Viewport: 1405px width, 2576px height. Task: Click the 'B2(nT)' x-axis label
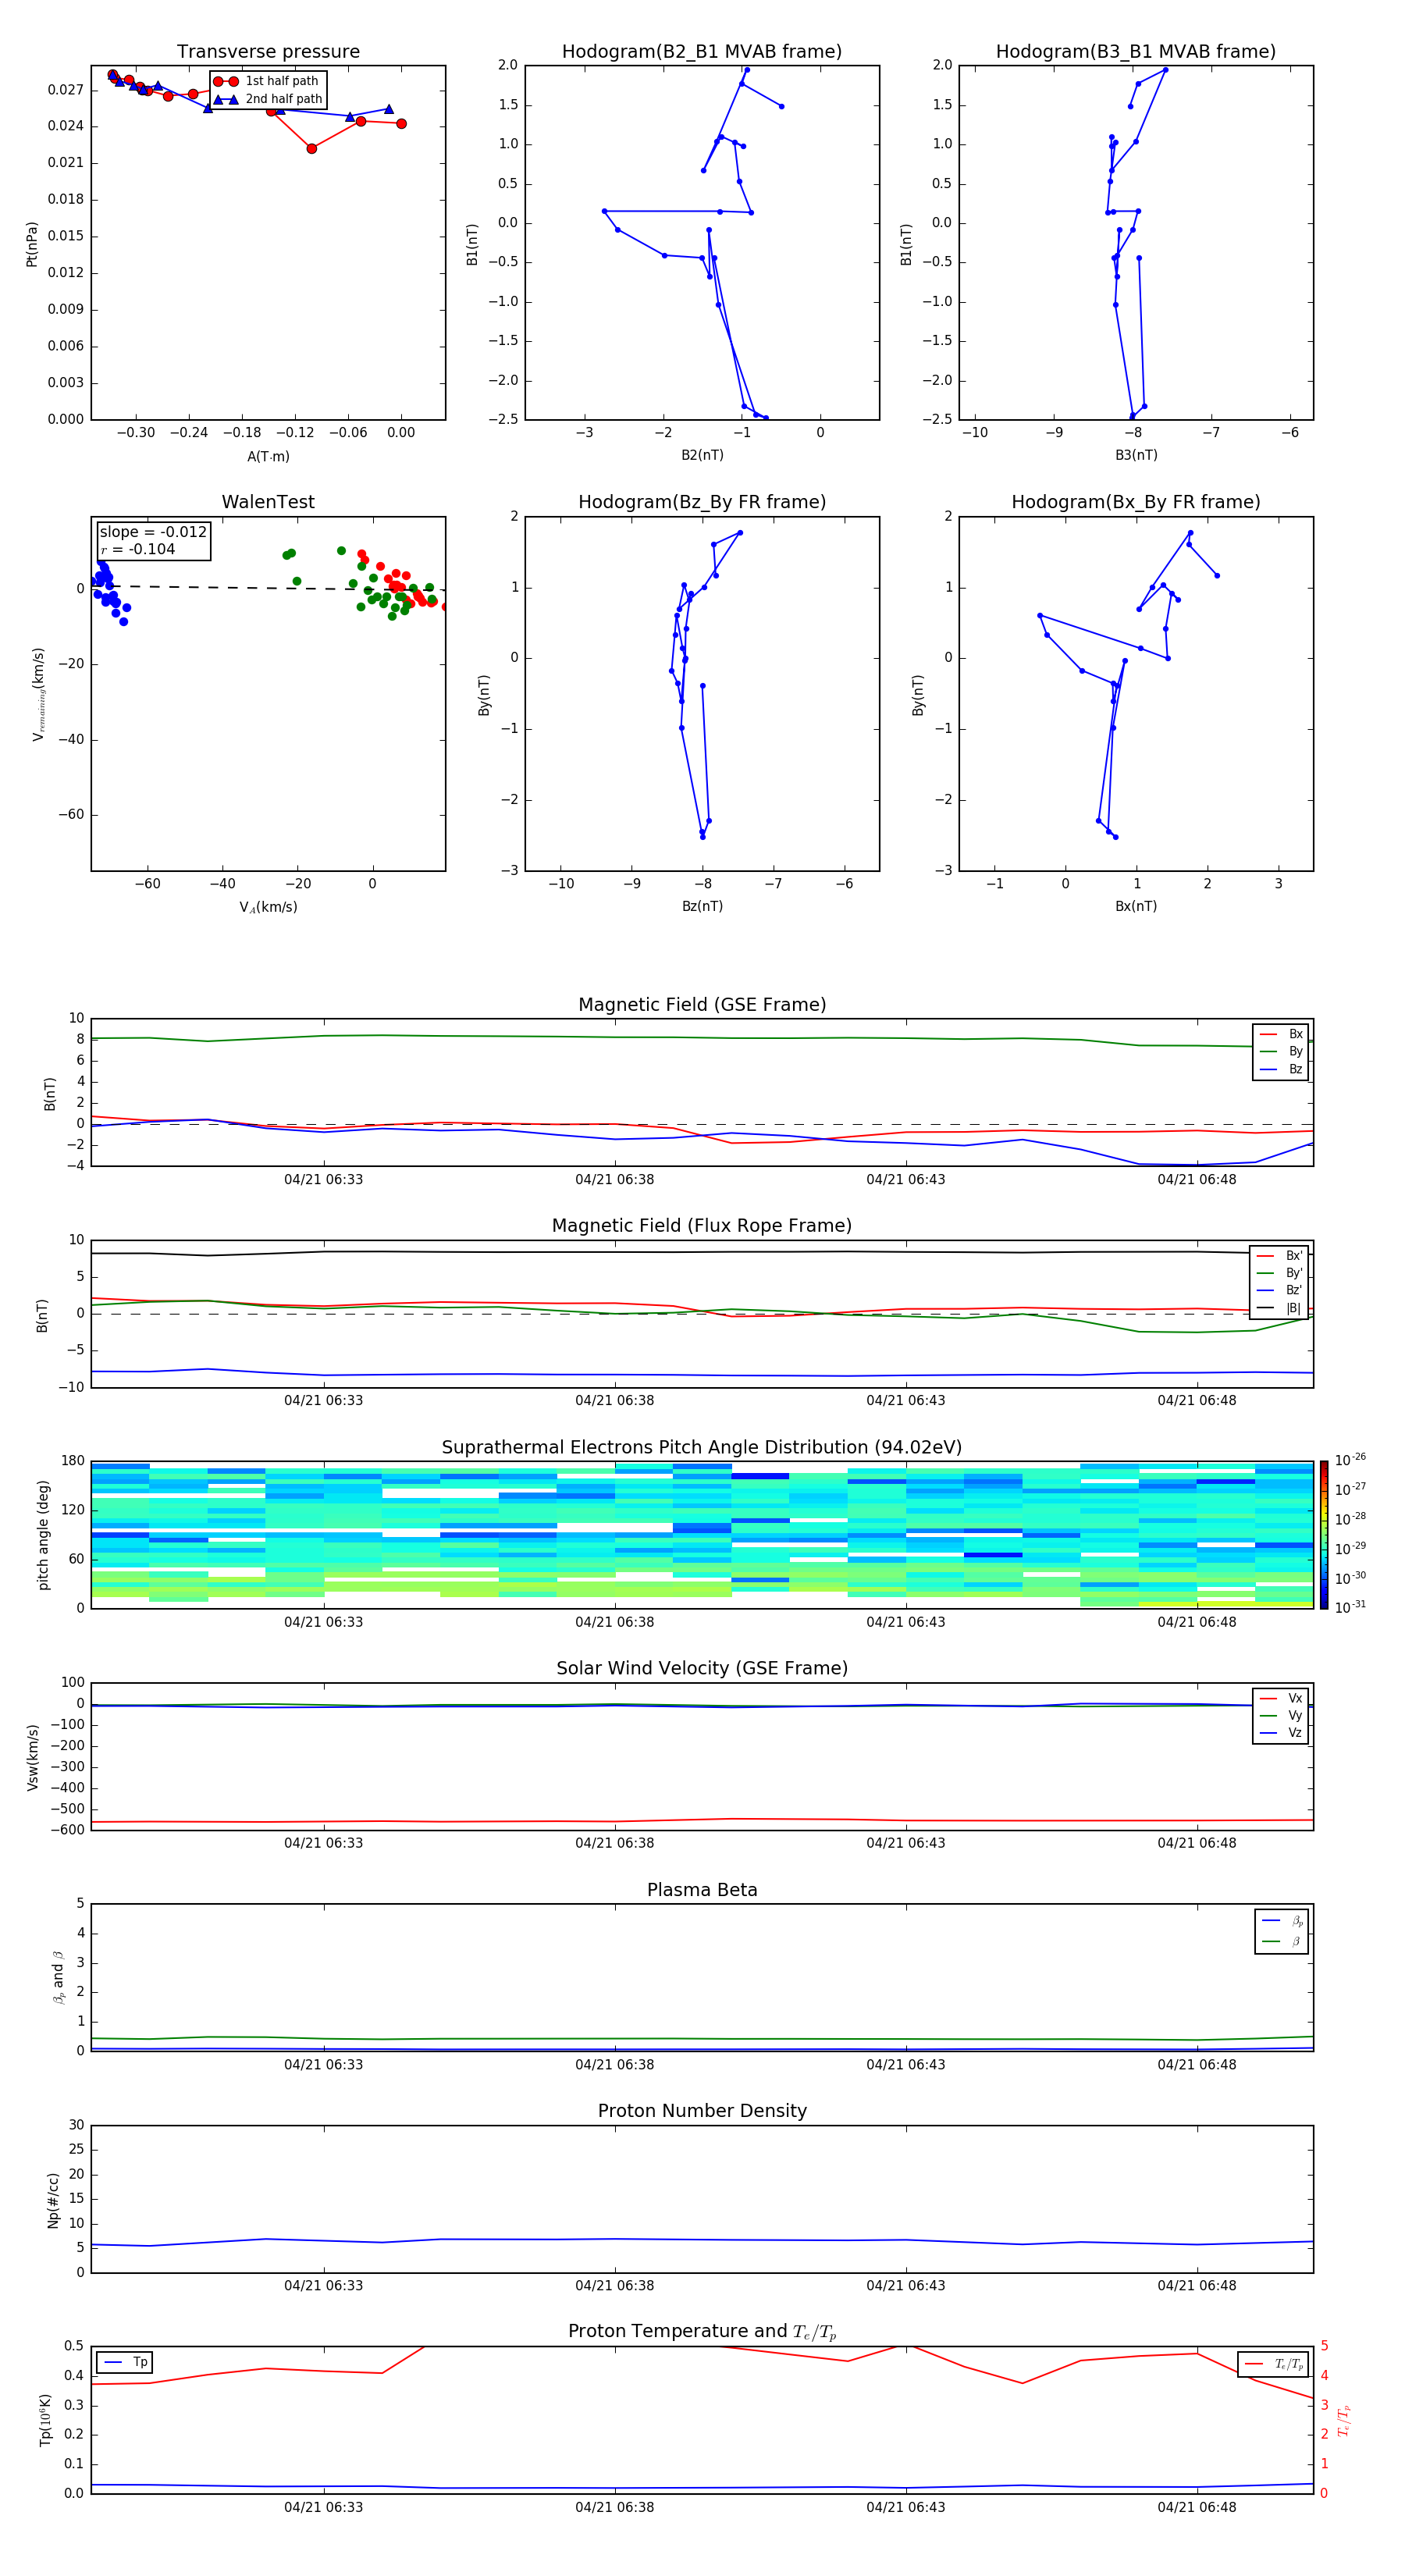click(702, 455)
